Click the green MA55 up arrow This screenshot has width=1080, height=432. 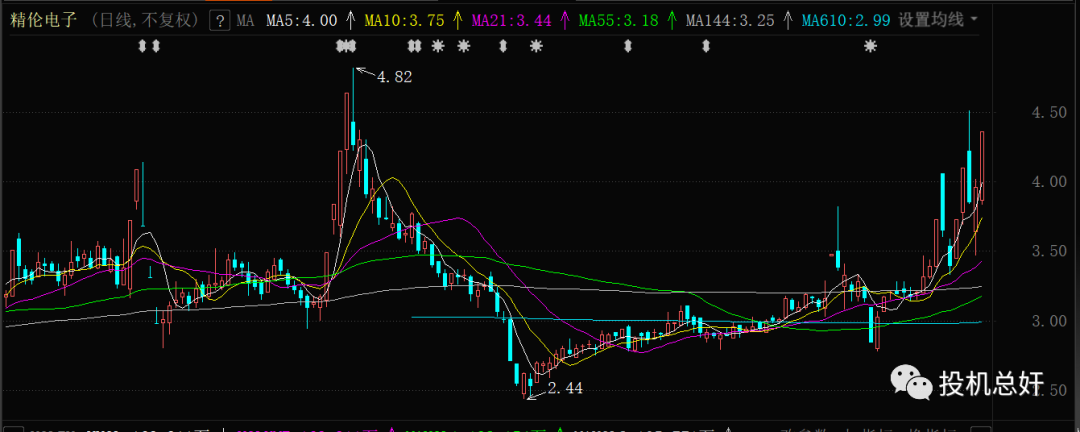coord(670,19)
